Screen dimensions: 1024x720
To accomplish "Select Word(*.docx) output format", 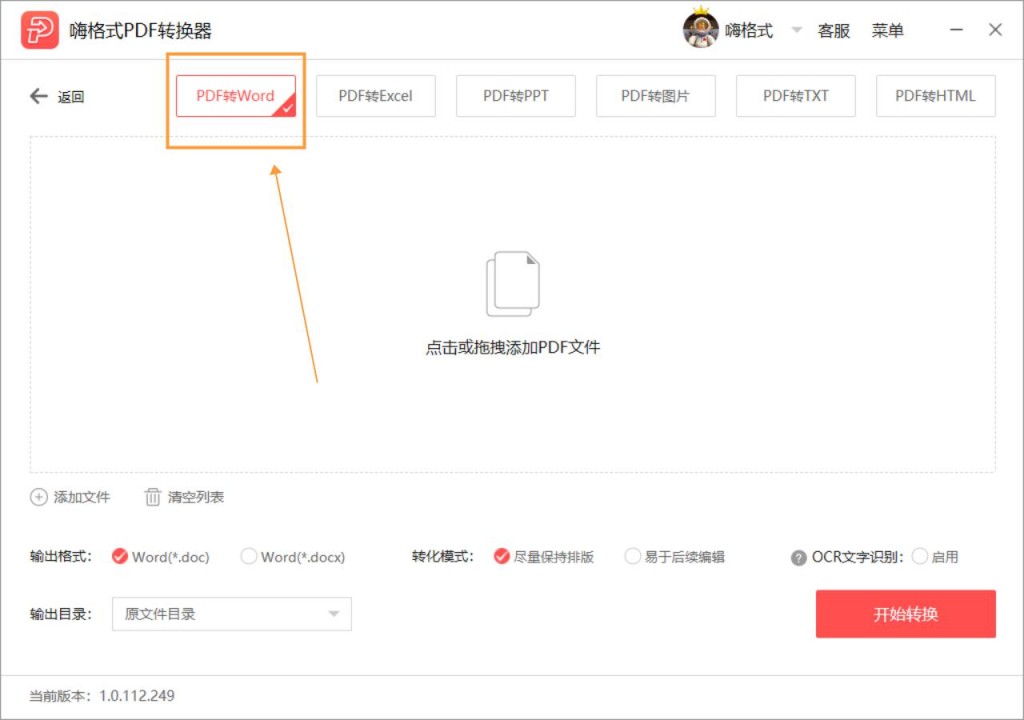I will 293,557.
